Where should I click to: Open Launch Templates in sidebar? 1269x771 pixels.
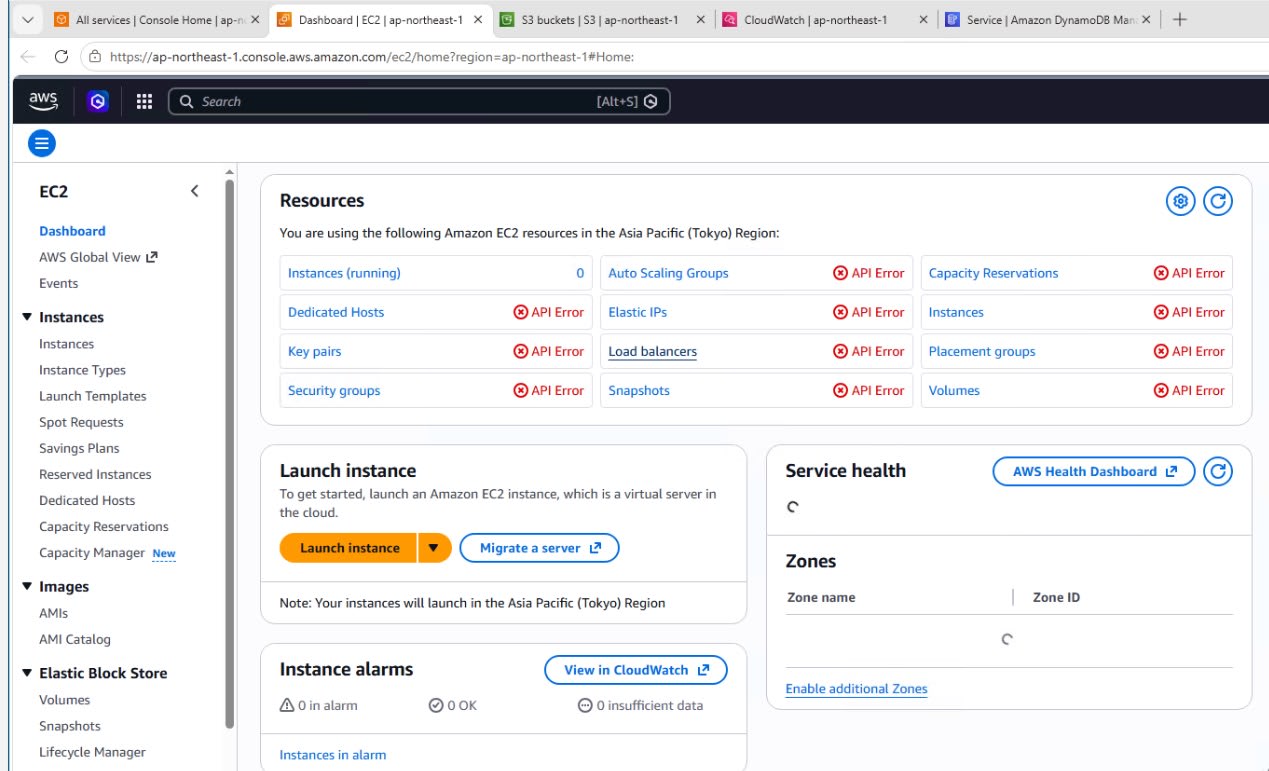click(92, 396)
